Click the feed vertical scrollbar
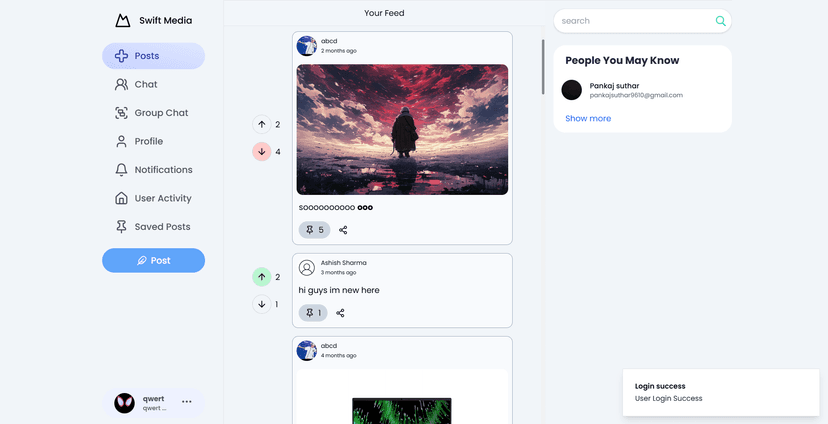The width and height of the screenshot is (828, 424). pos(543,67)
